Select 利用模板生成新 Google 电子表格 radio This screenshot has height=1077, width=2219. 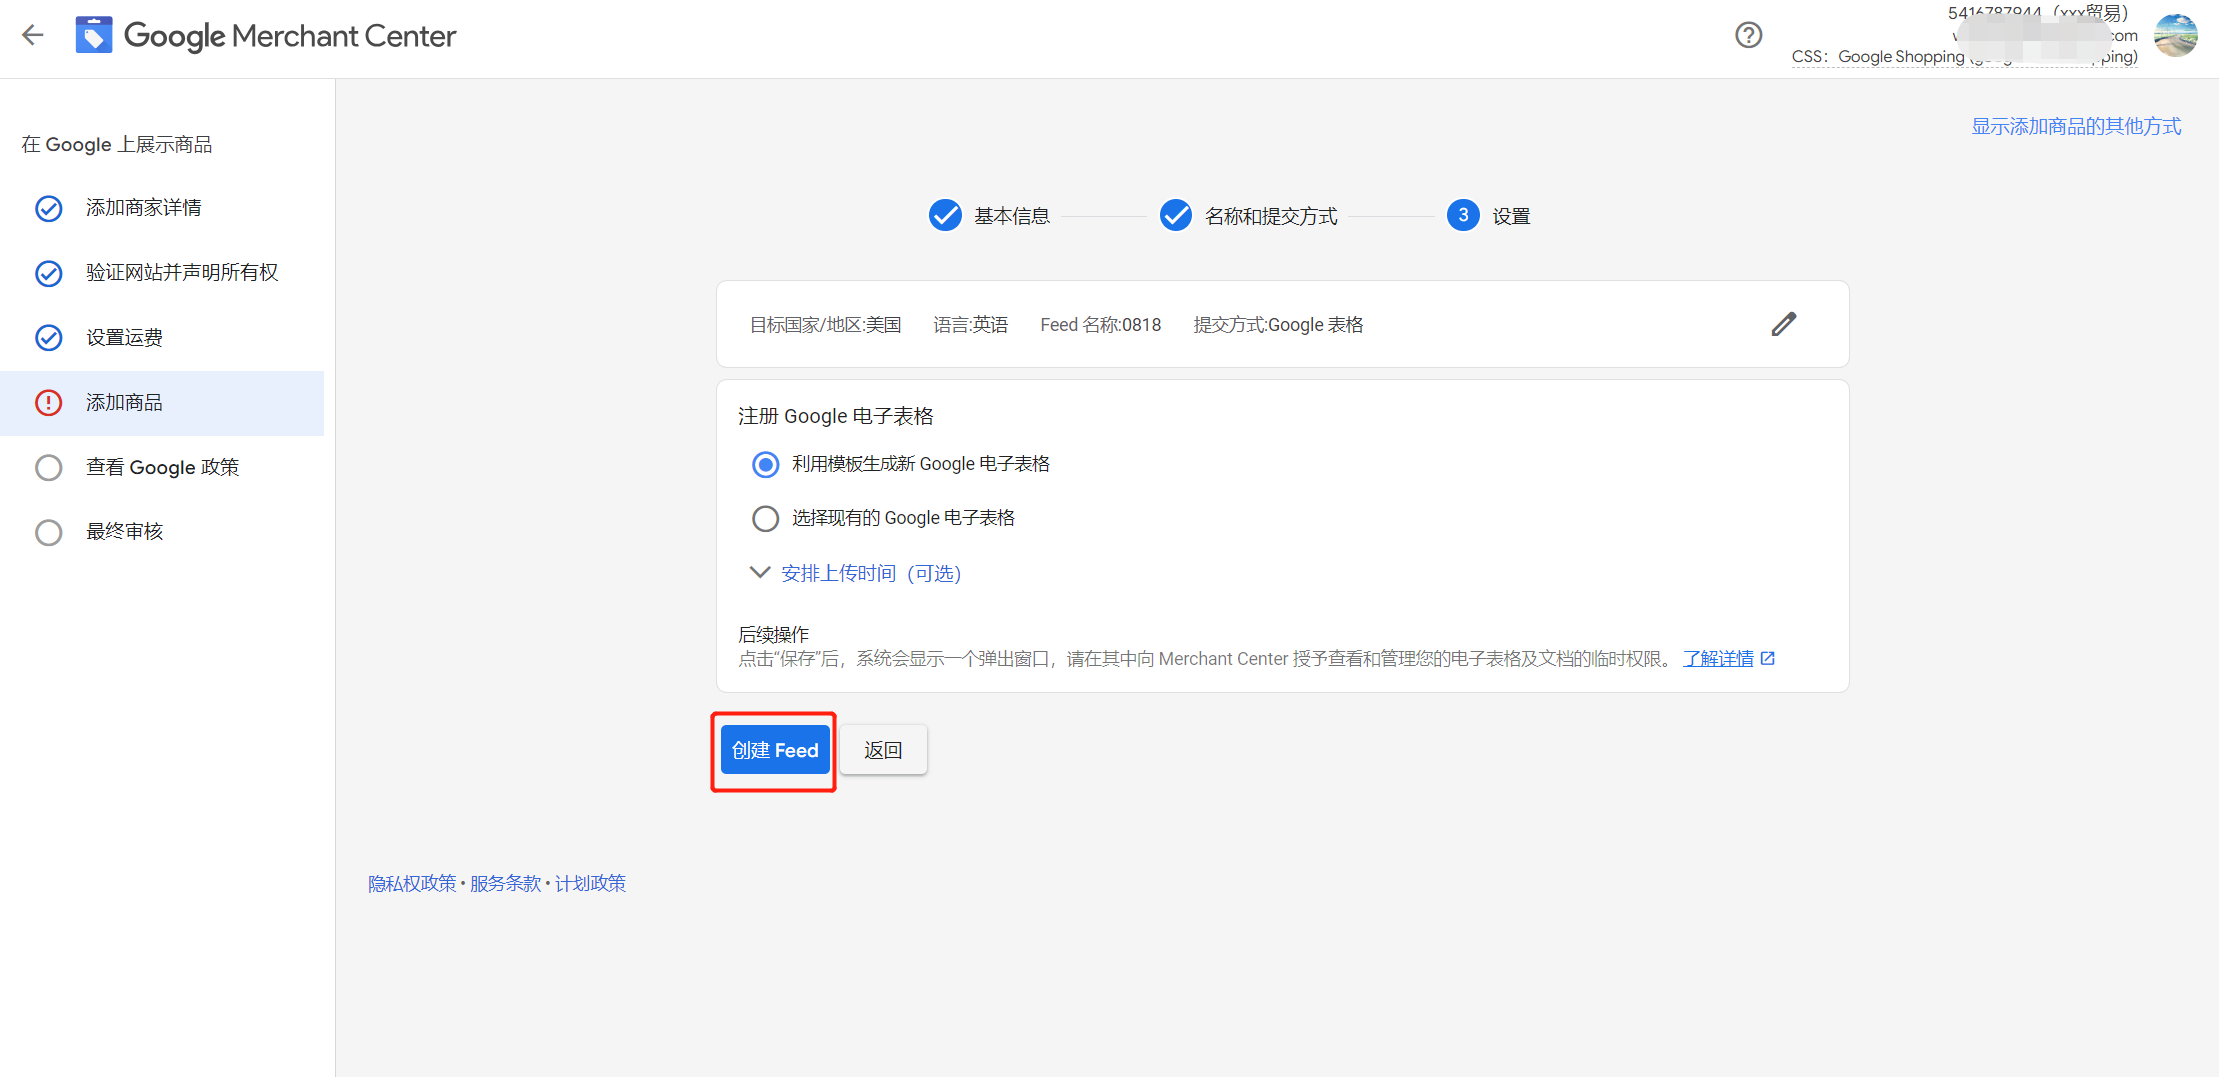pos(765,464)
